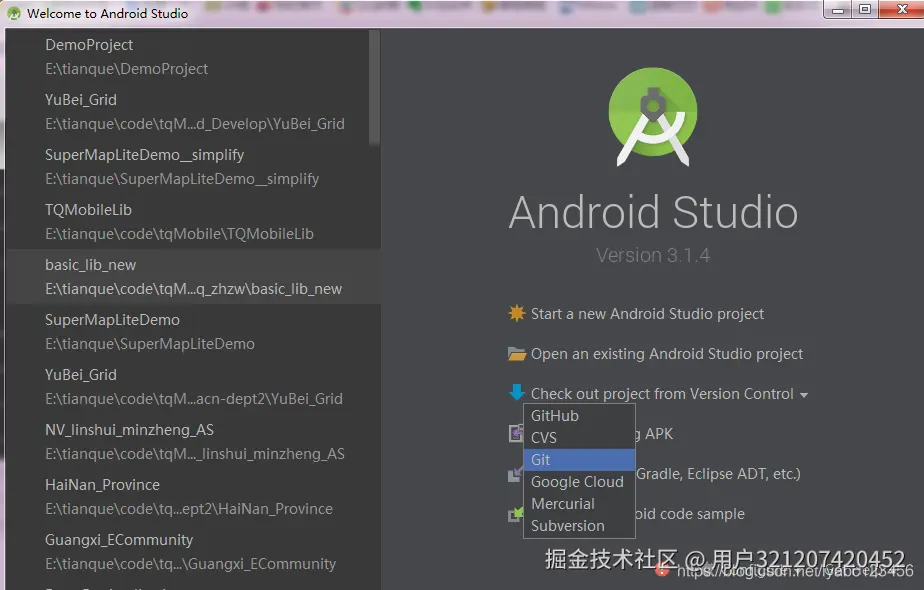Choose Google Cloud from checkout menu
Screen dimensions: 924x590
click(x=579, y=482)
